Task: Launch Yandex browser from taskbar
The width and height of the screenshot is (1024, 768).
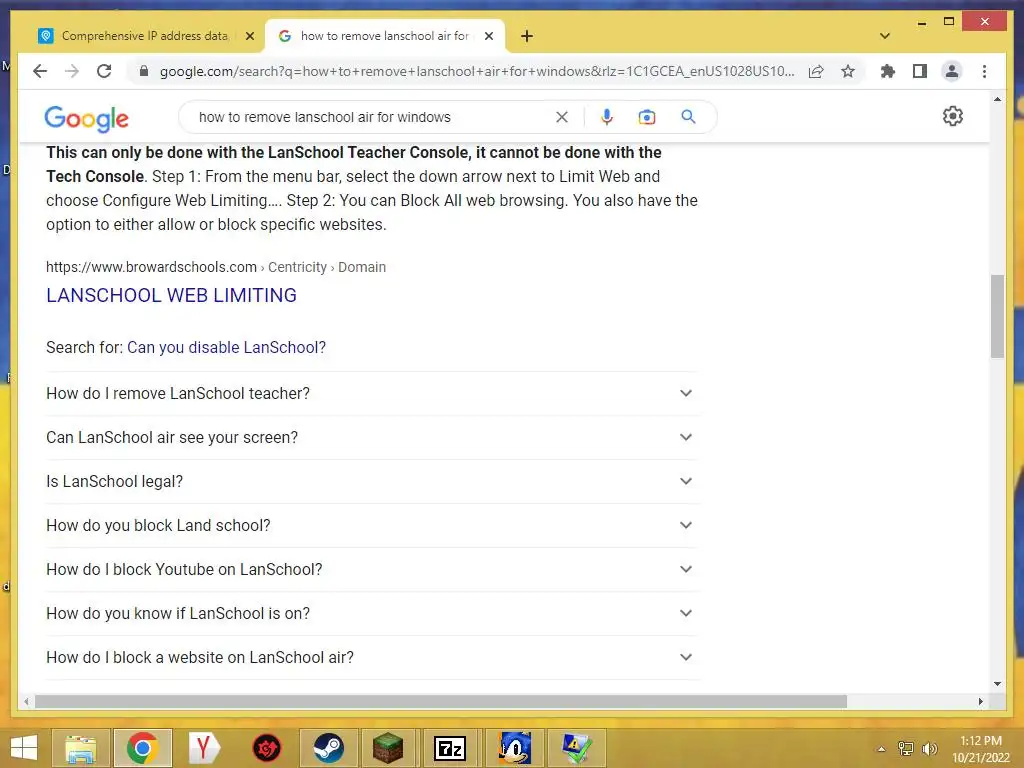Action: click(204, 748)
